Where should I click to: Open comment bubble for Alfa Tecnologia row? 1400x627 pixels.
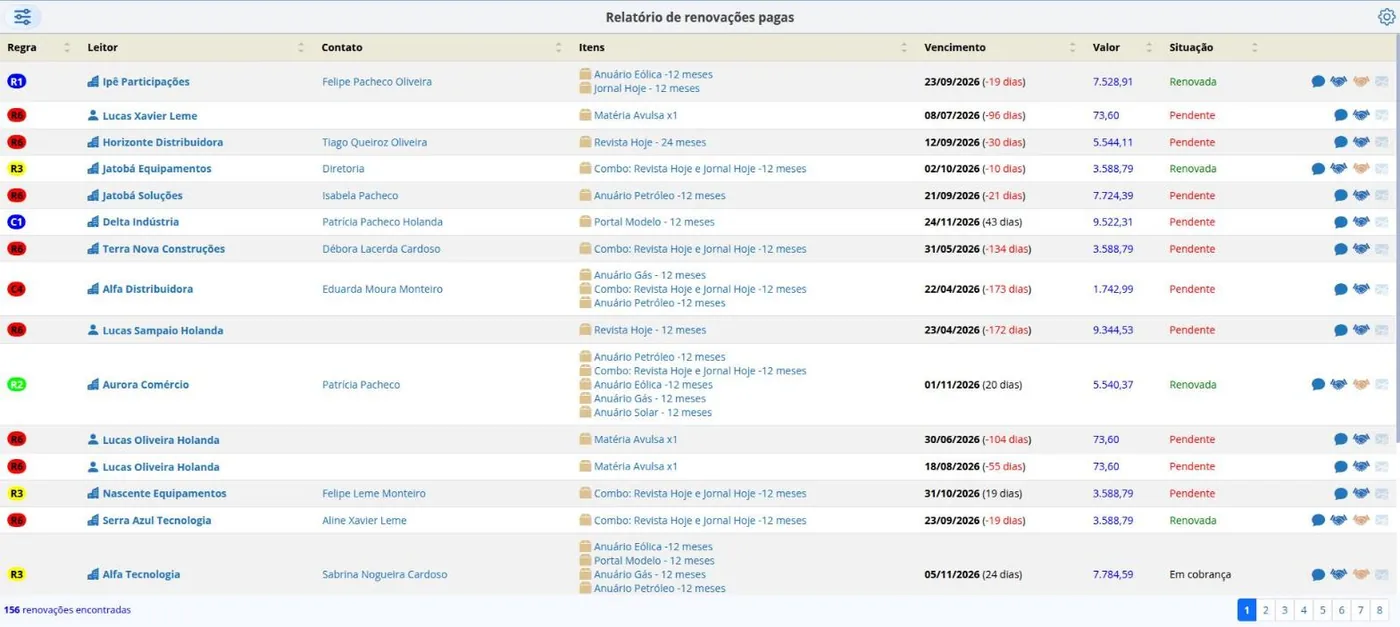coord(1318,575)
